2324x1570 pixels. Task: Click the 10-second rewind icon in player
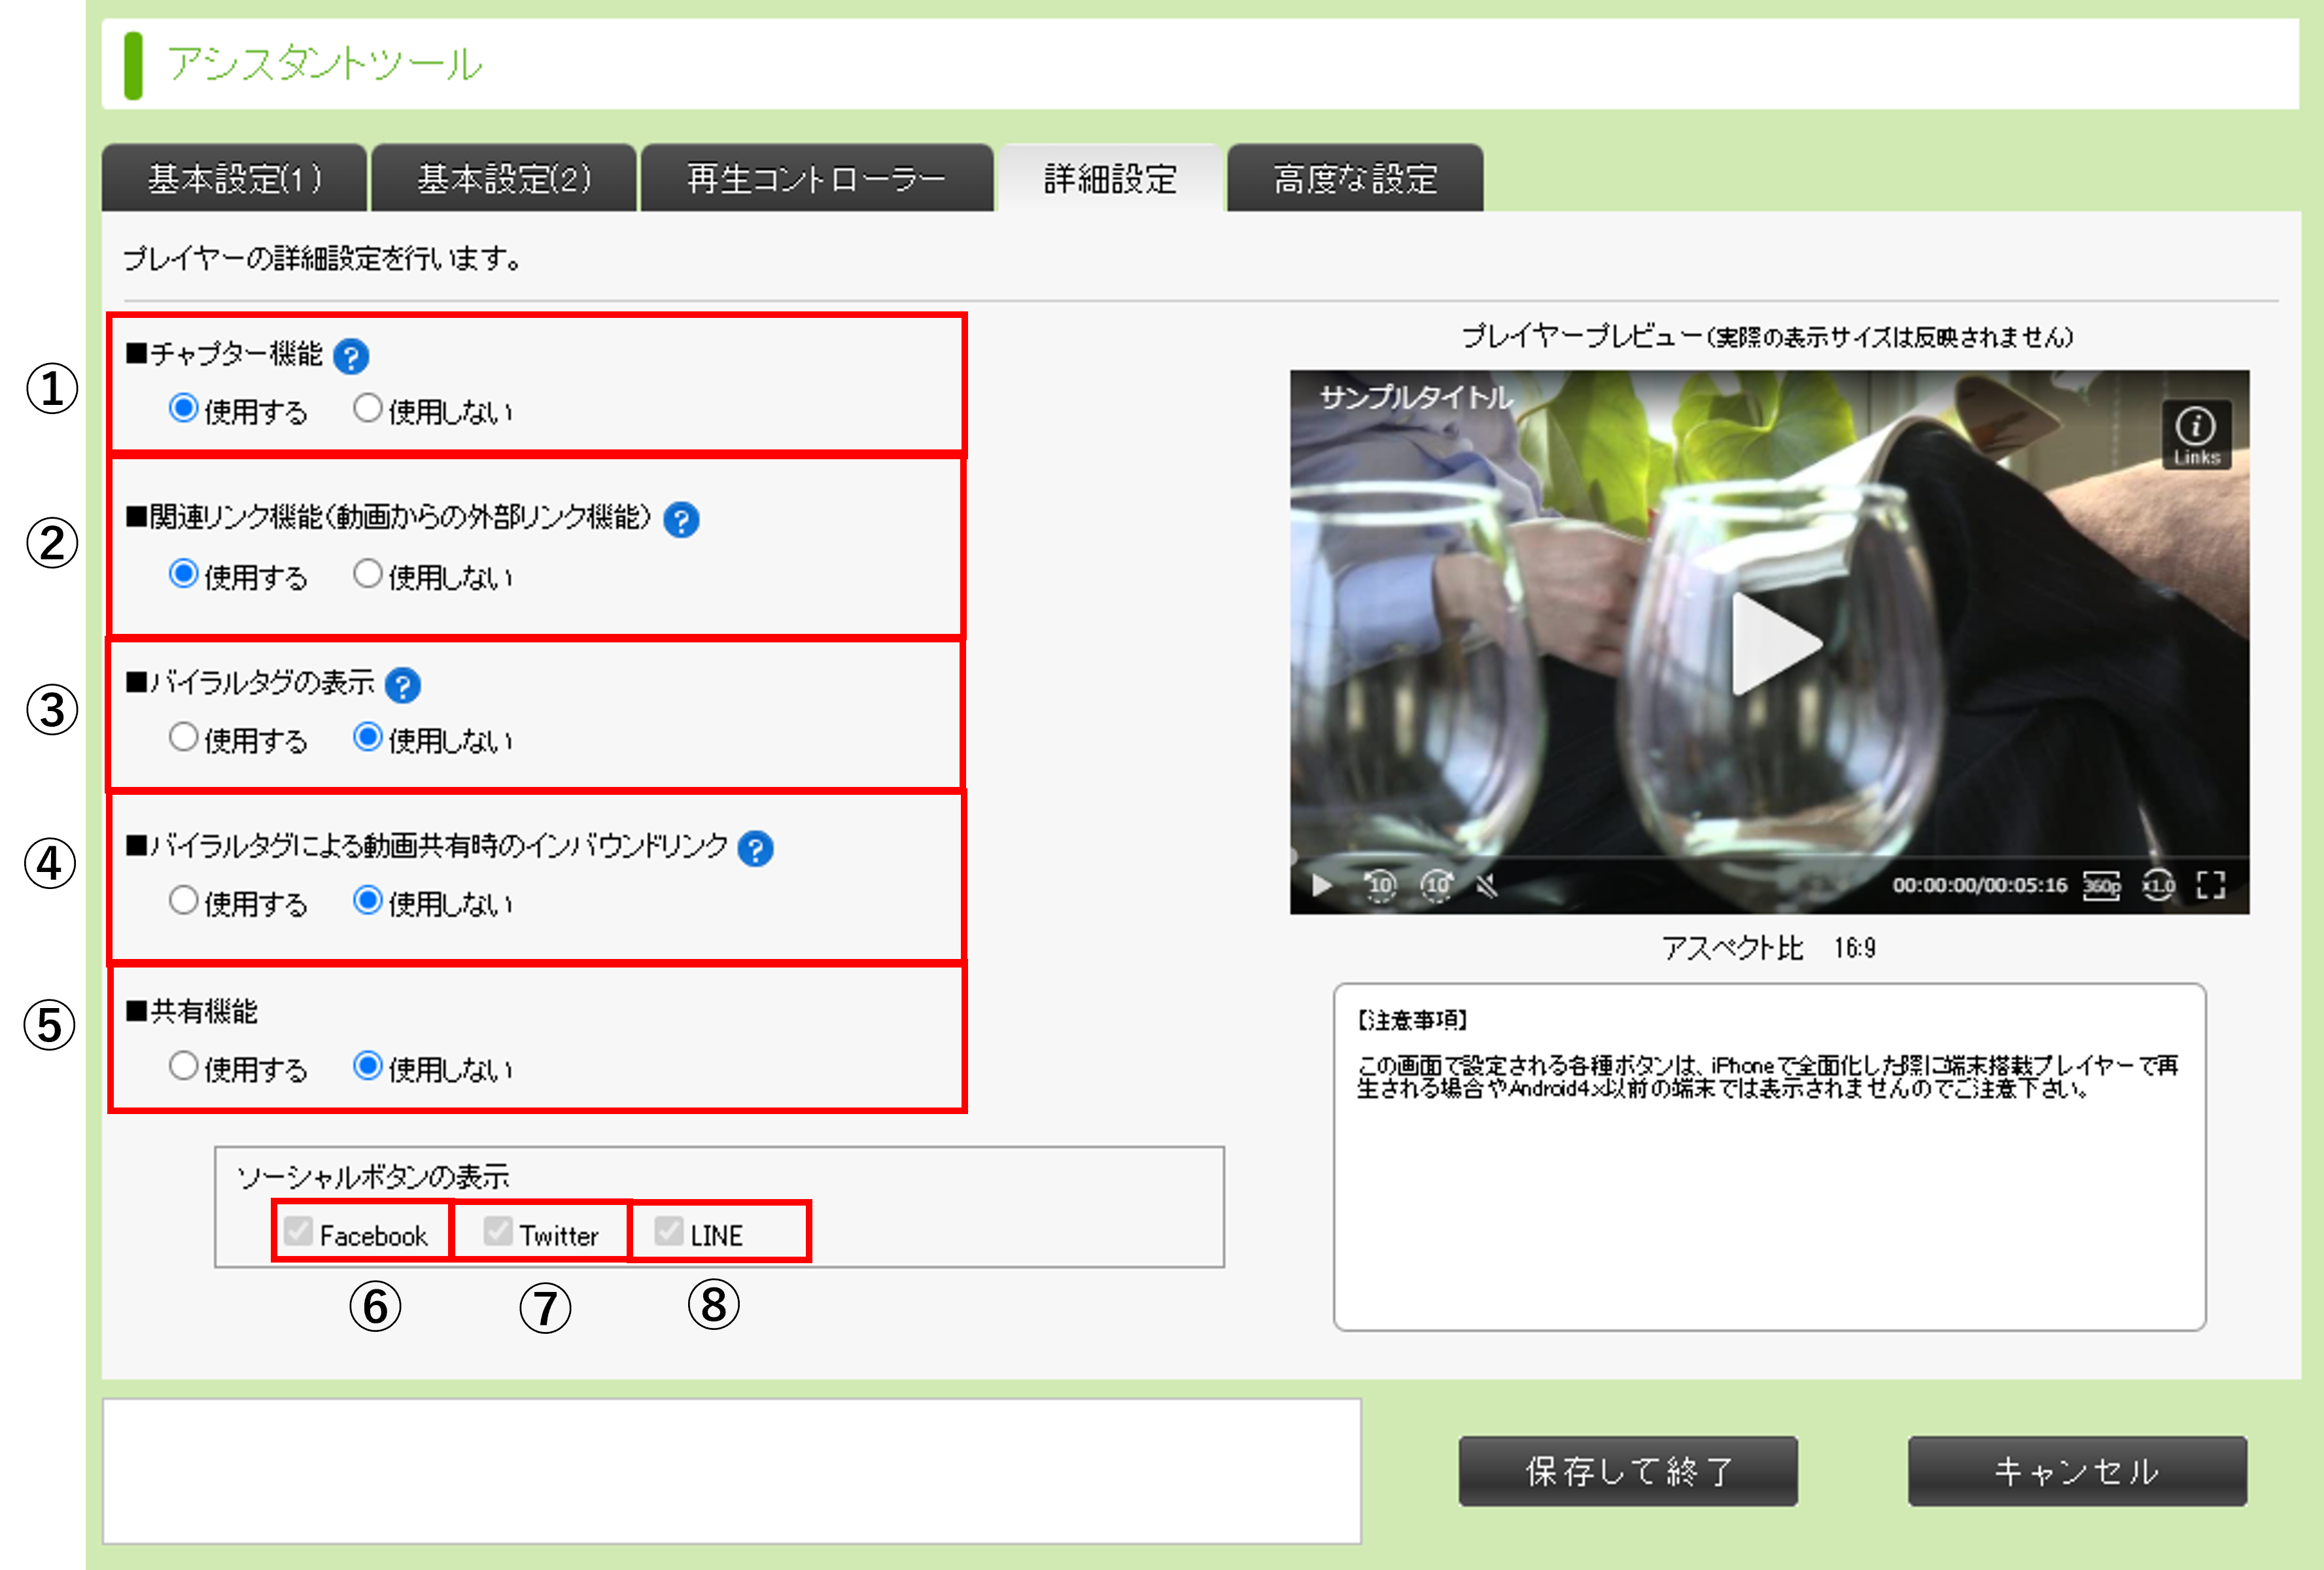click(x=1380, y=885)
